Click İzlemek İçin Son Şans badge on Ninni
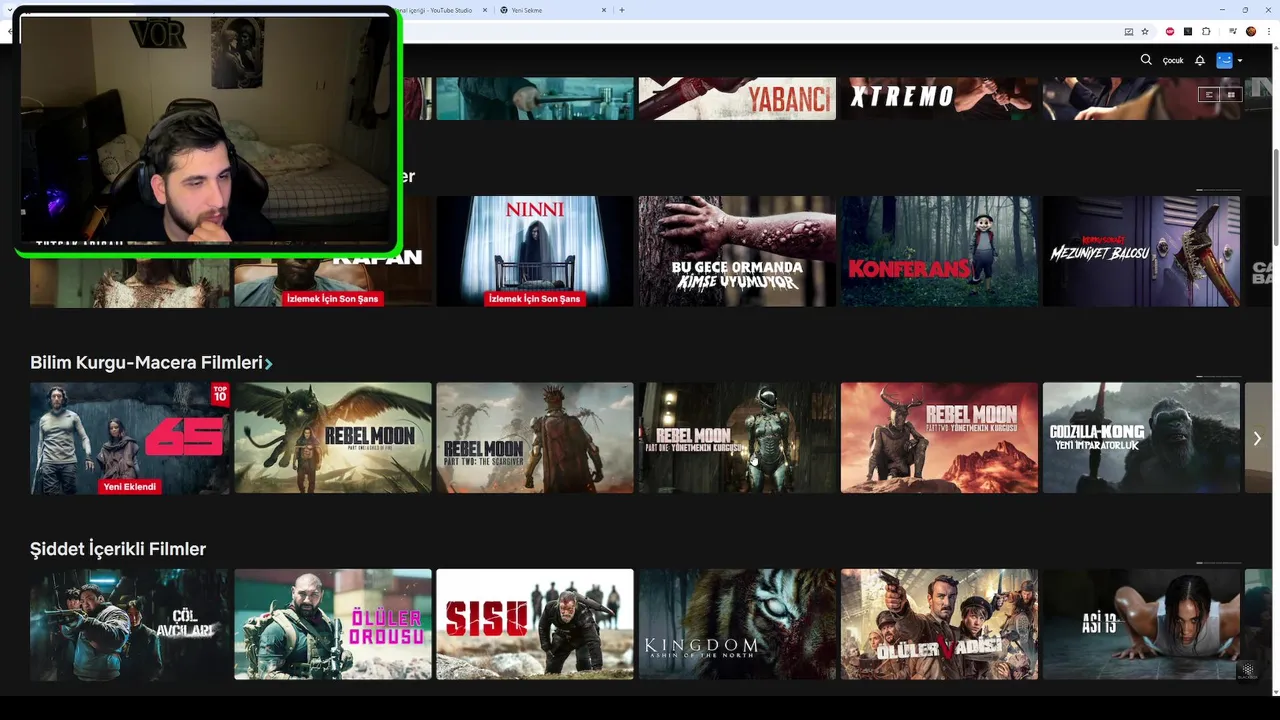This screenshot has width=1280, height=720. [x=534, y=299]
